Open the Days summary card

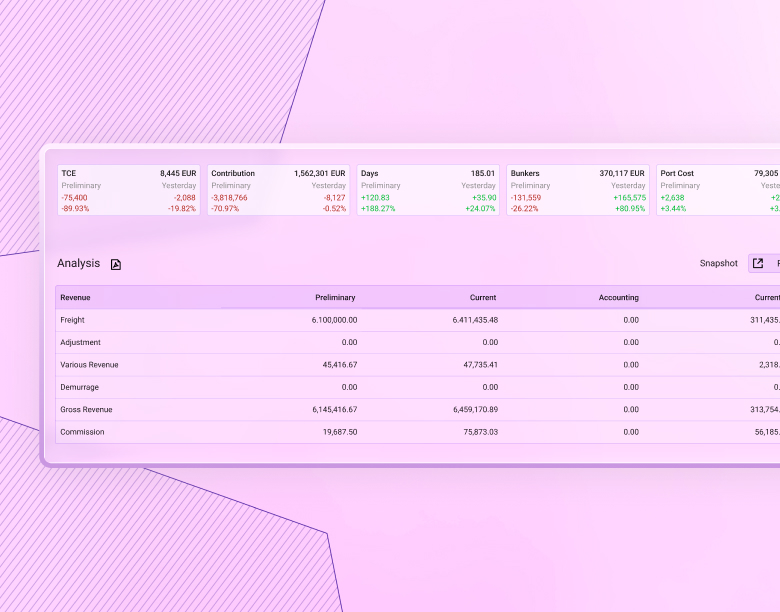tap(428, 190)
